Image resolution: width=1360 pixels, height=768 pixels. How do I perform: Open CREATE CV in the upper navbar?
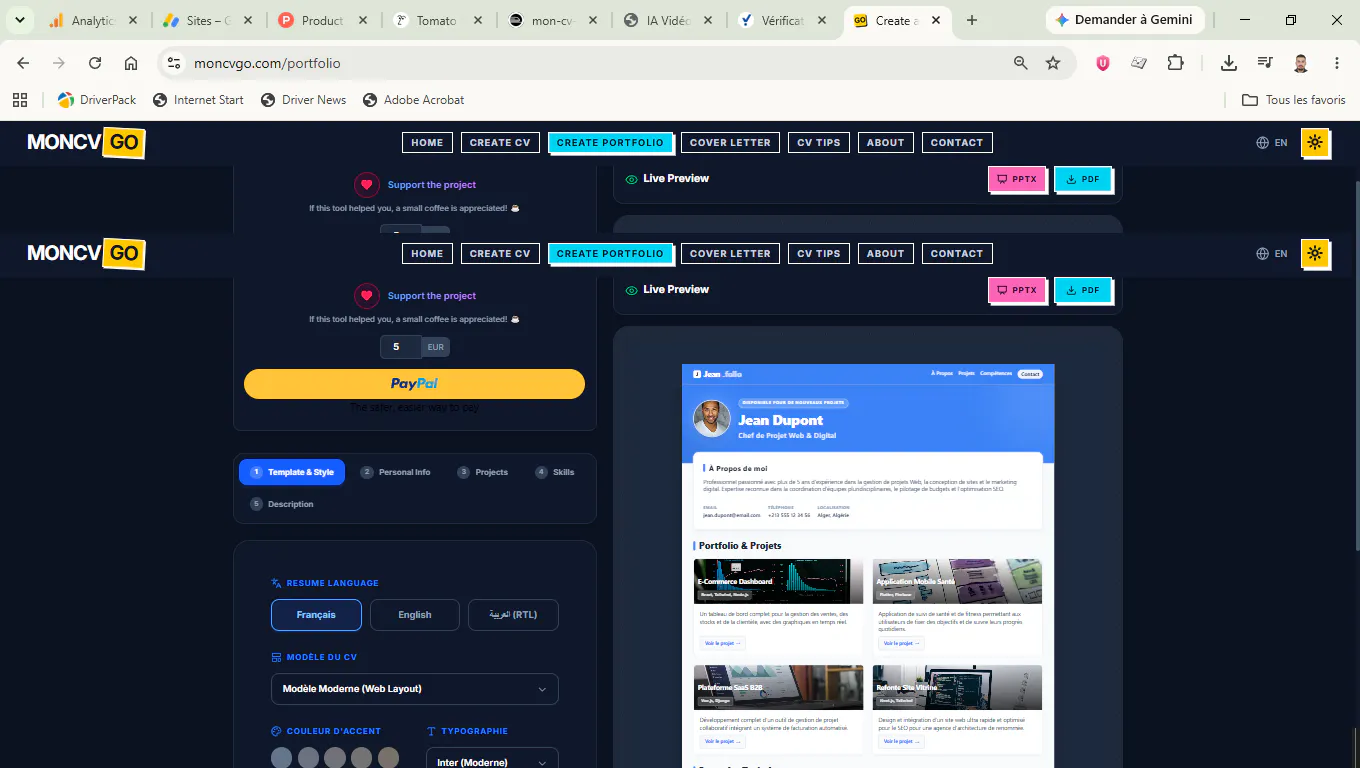point(500,142)
